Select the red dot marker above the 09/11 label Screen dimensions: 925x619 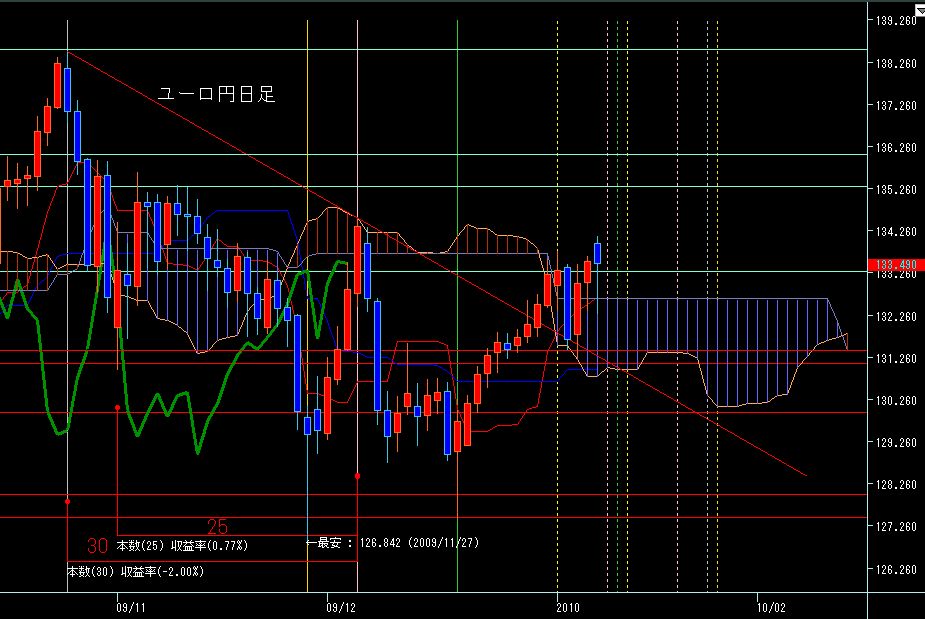[x=117, y=408]
